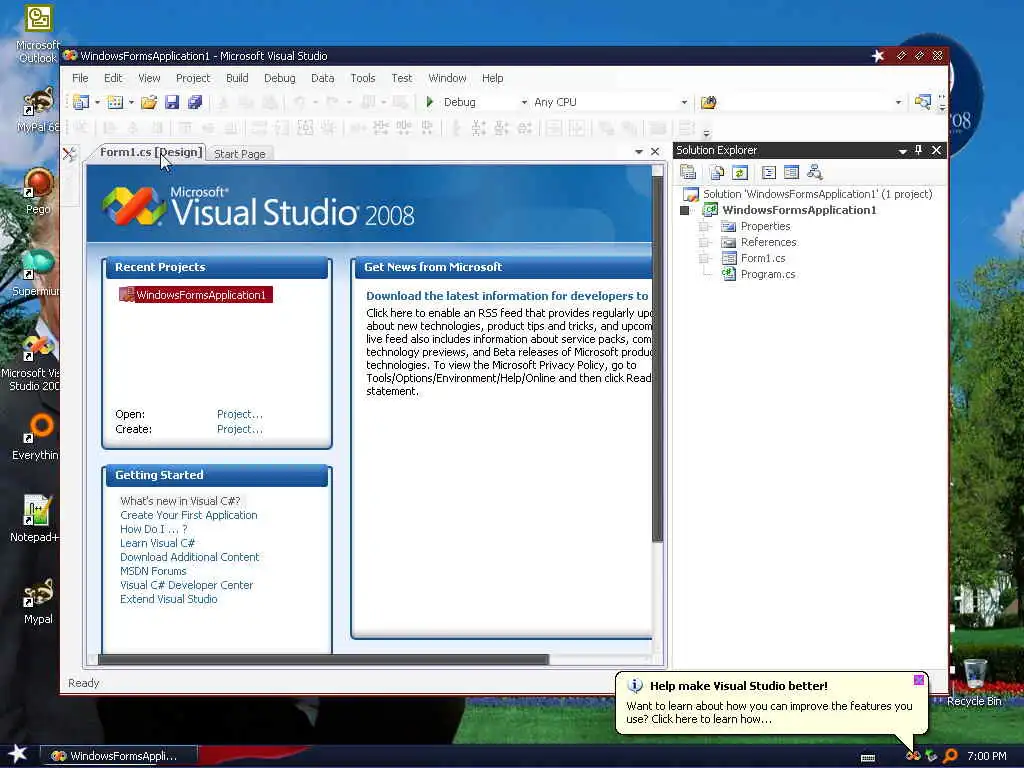Click the Visual Studio logo in the title bar

70,56
